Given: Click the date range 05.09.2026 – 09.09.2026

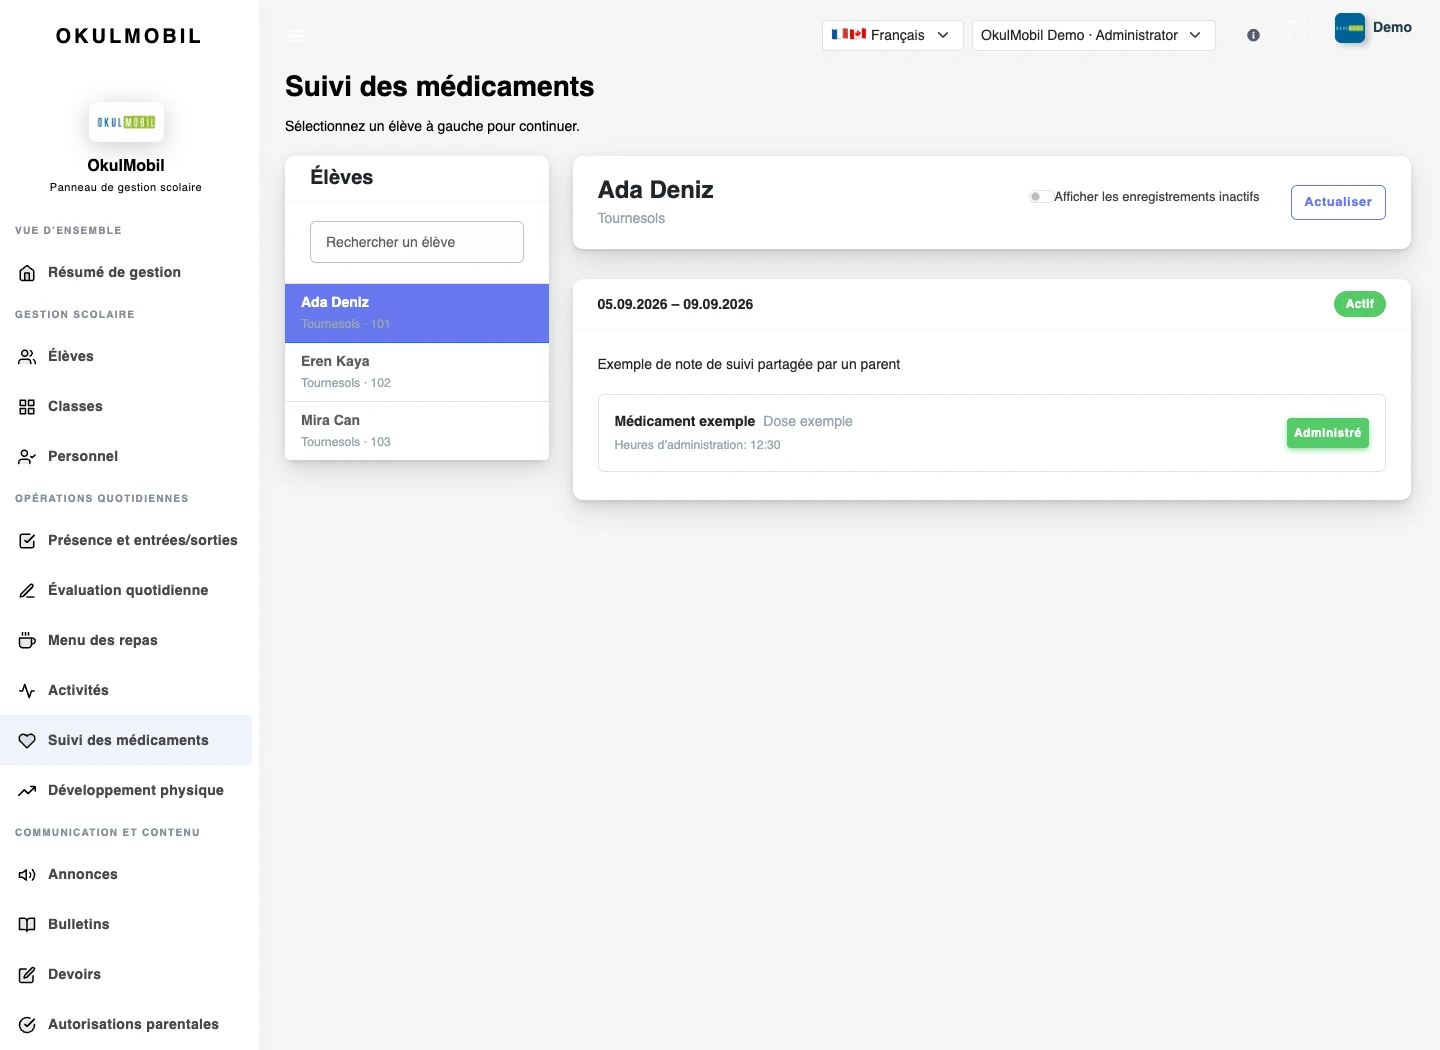Looking at the screenshot, I should tap(675, 305).
